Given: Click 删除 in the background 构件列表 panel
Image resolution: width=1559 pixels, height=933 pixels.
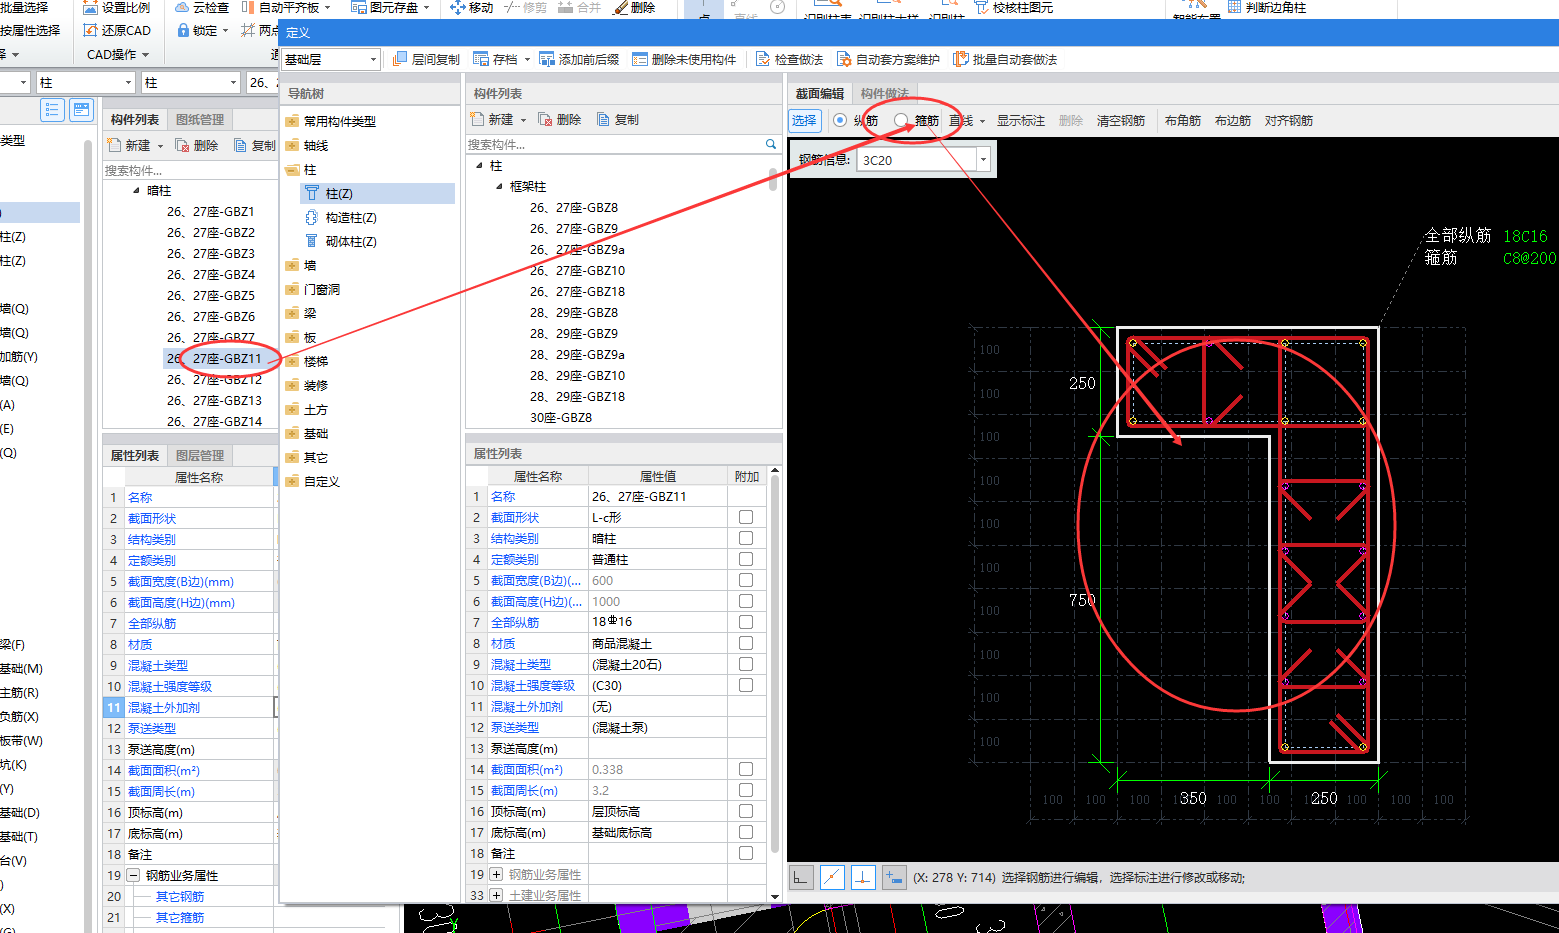Looking at the screenshot, I should 196,145.
